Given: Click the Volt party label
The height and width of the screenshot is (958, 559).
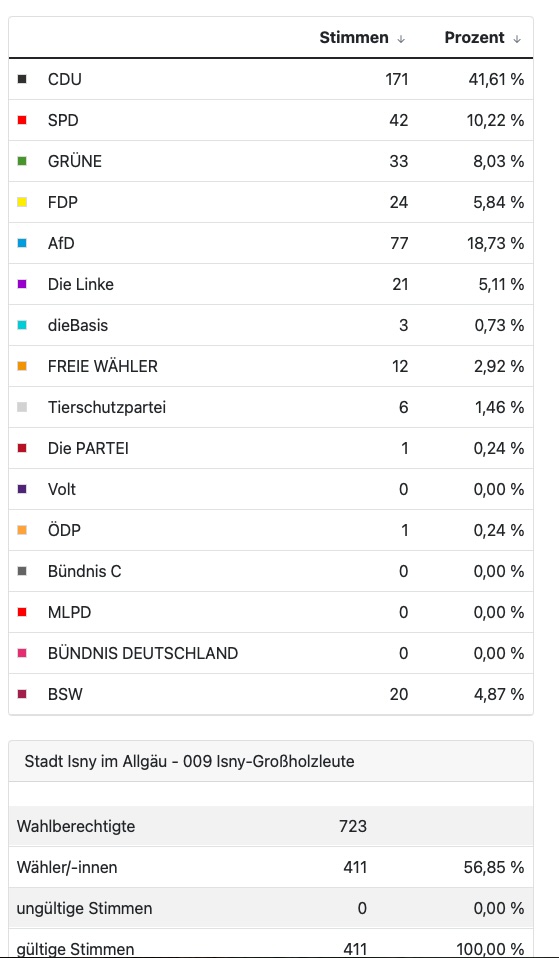Looking at the screenshot, I should 62,489.
